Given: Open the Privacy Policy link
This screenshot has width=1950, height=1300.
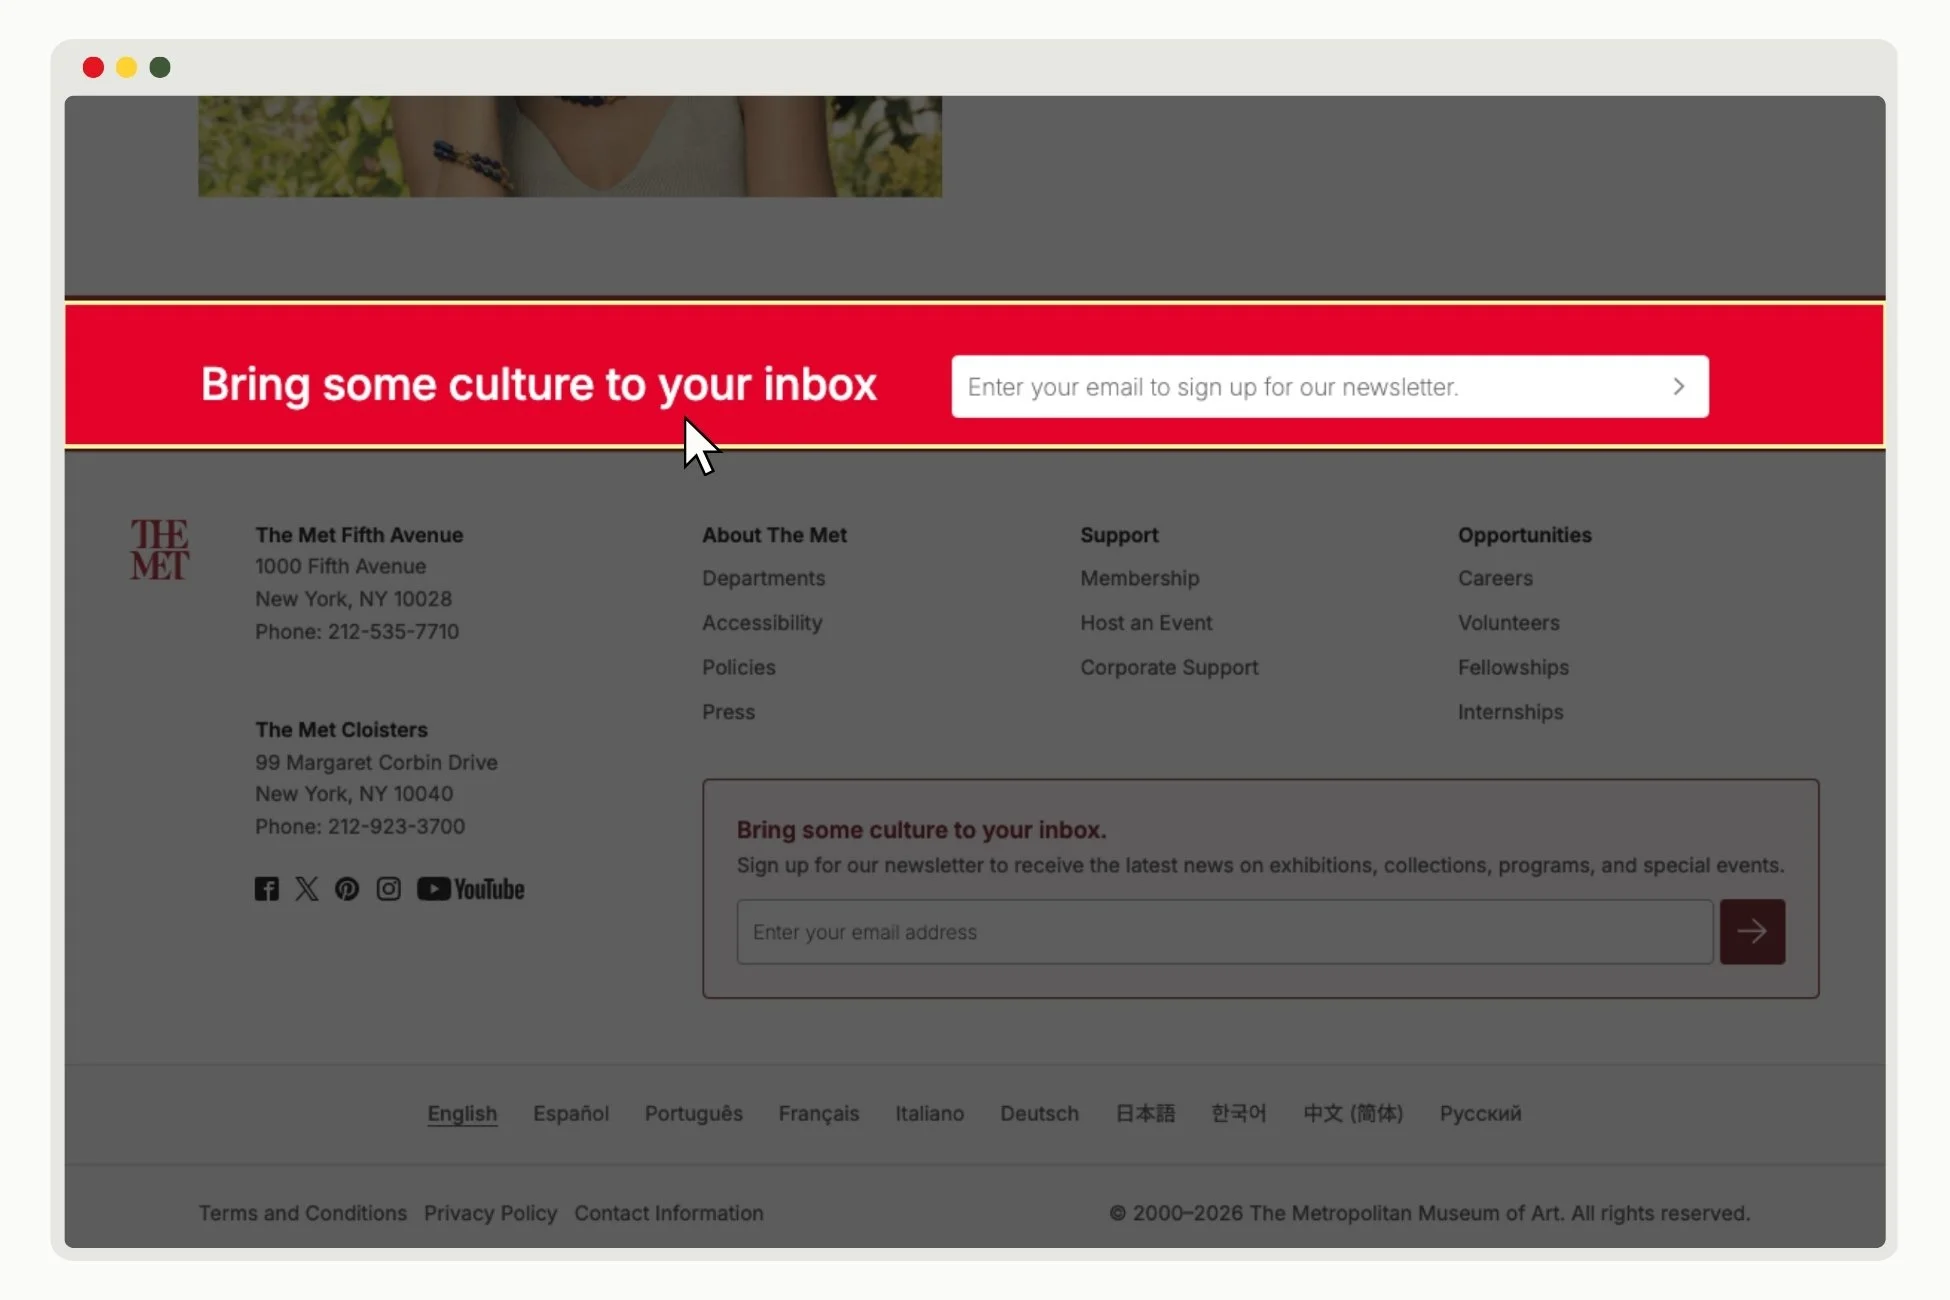Looking at the screenshot, I should point(490,1213).
